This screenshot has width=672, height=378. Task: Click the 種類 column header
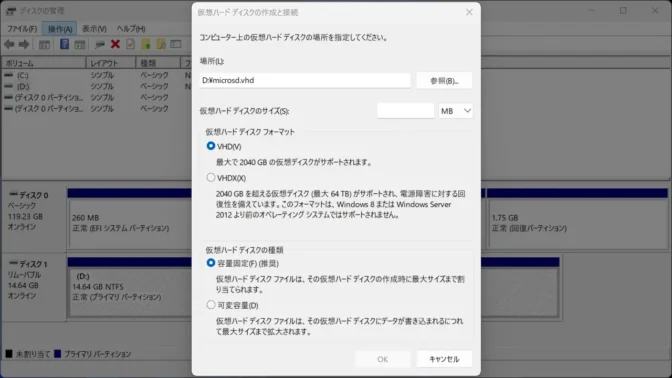point(158,63)
